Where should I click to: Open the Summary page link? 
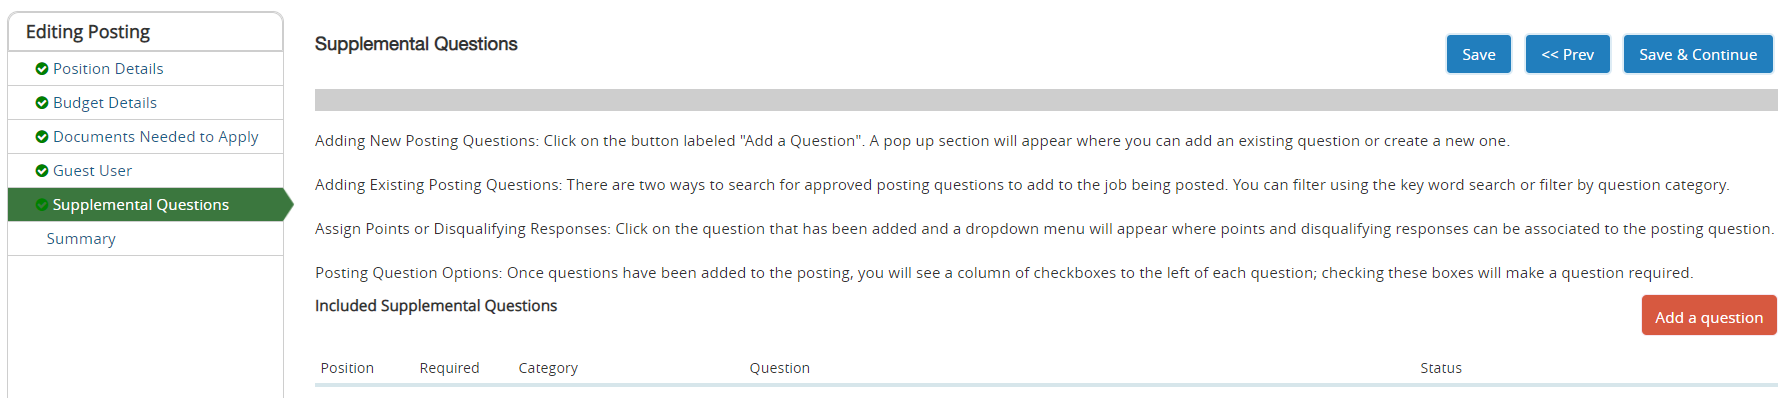81,239
